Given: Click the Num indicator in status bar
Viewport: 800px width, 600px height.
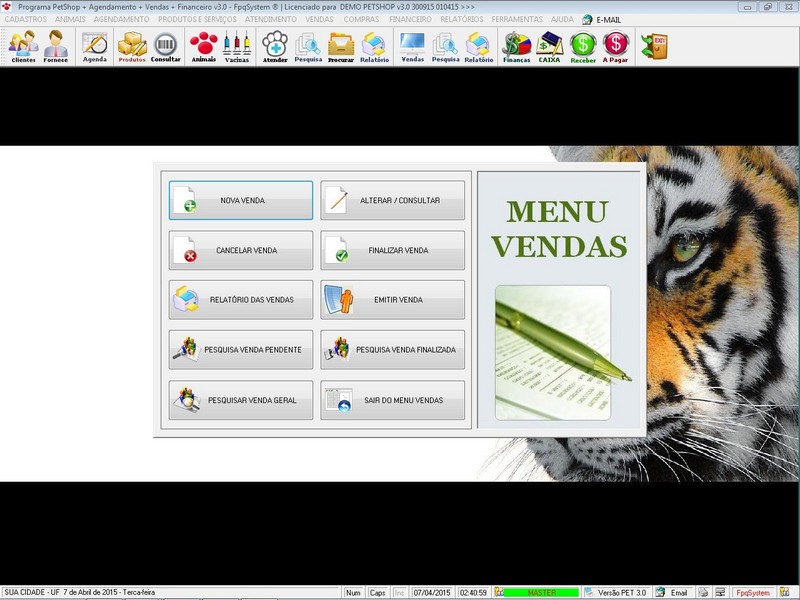Looking at the screenshot, I should pos(353,592).
